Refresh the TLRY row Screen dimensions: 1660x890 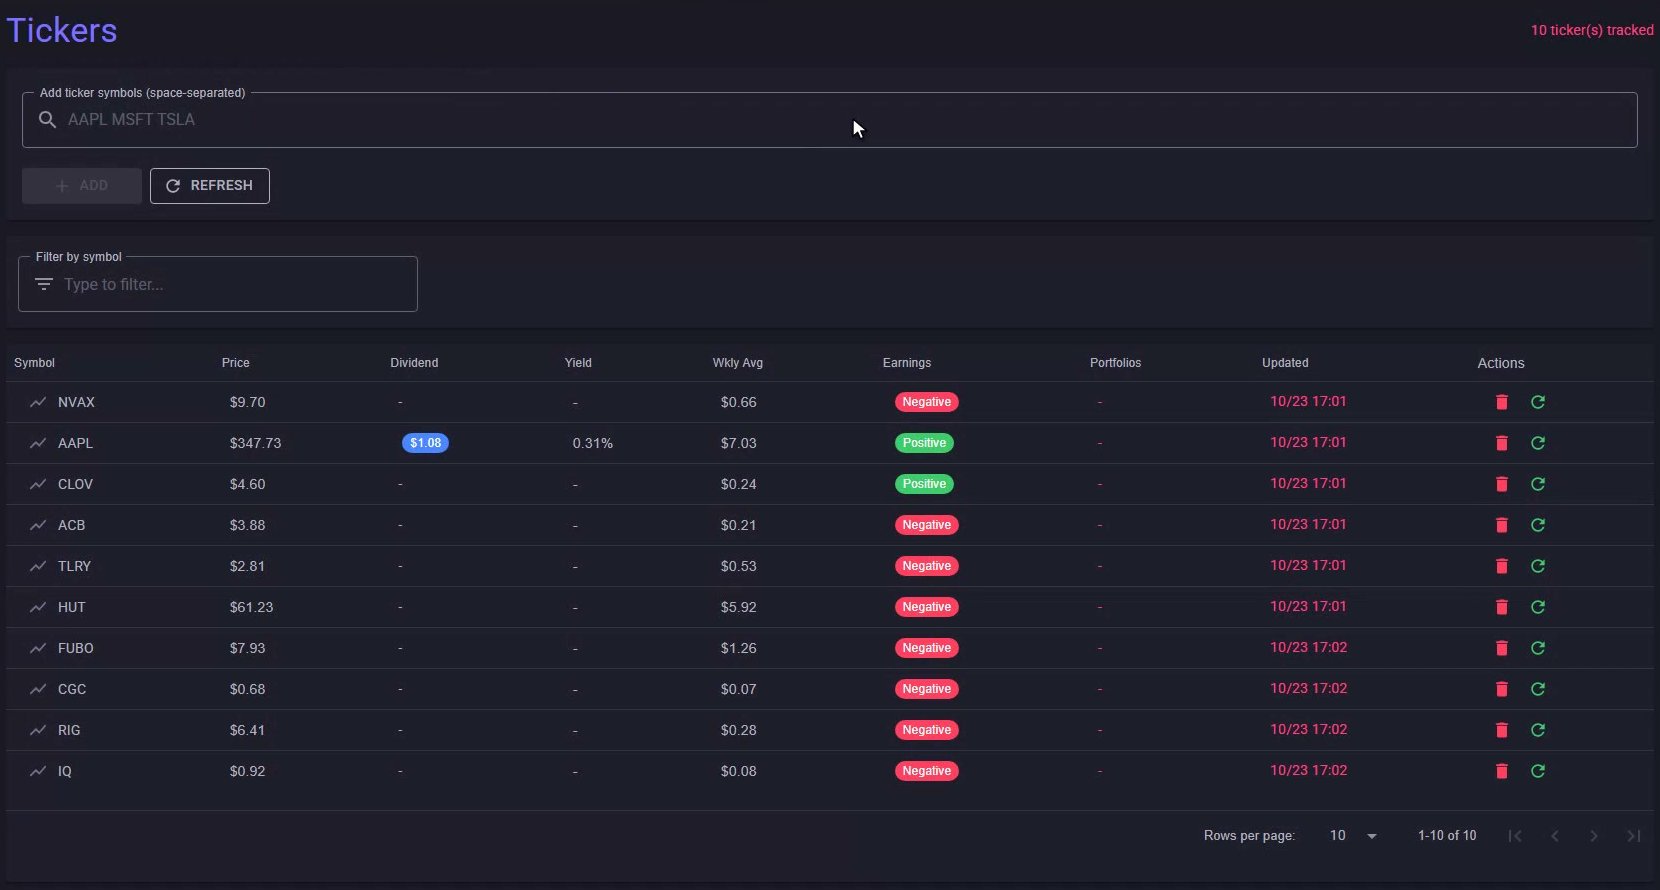(1538, 566)
